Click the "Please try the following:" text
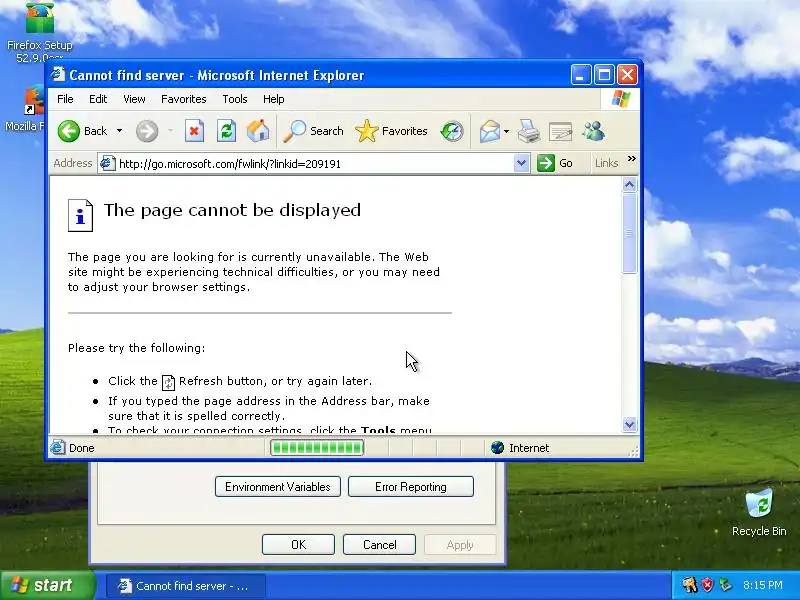 pos(136,348)
